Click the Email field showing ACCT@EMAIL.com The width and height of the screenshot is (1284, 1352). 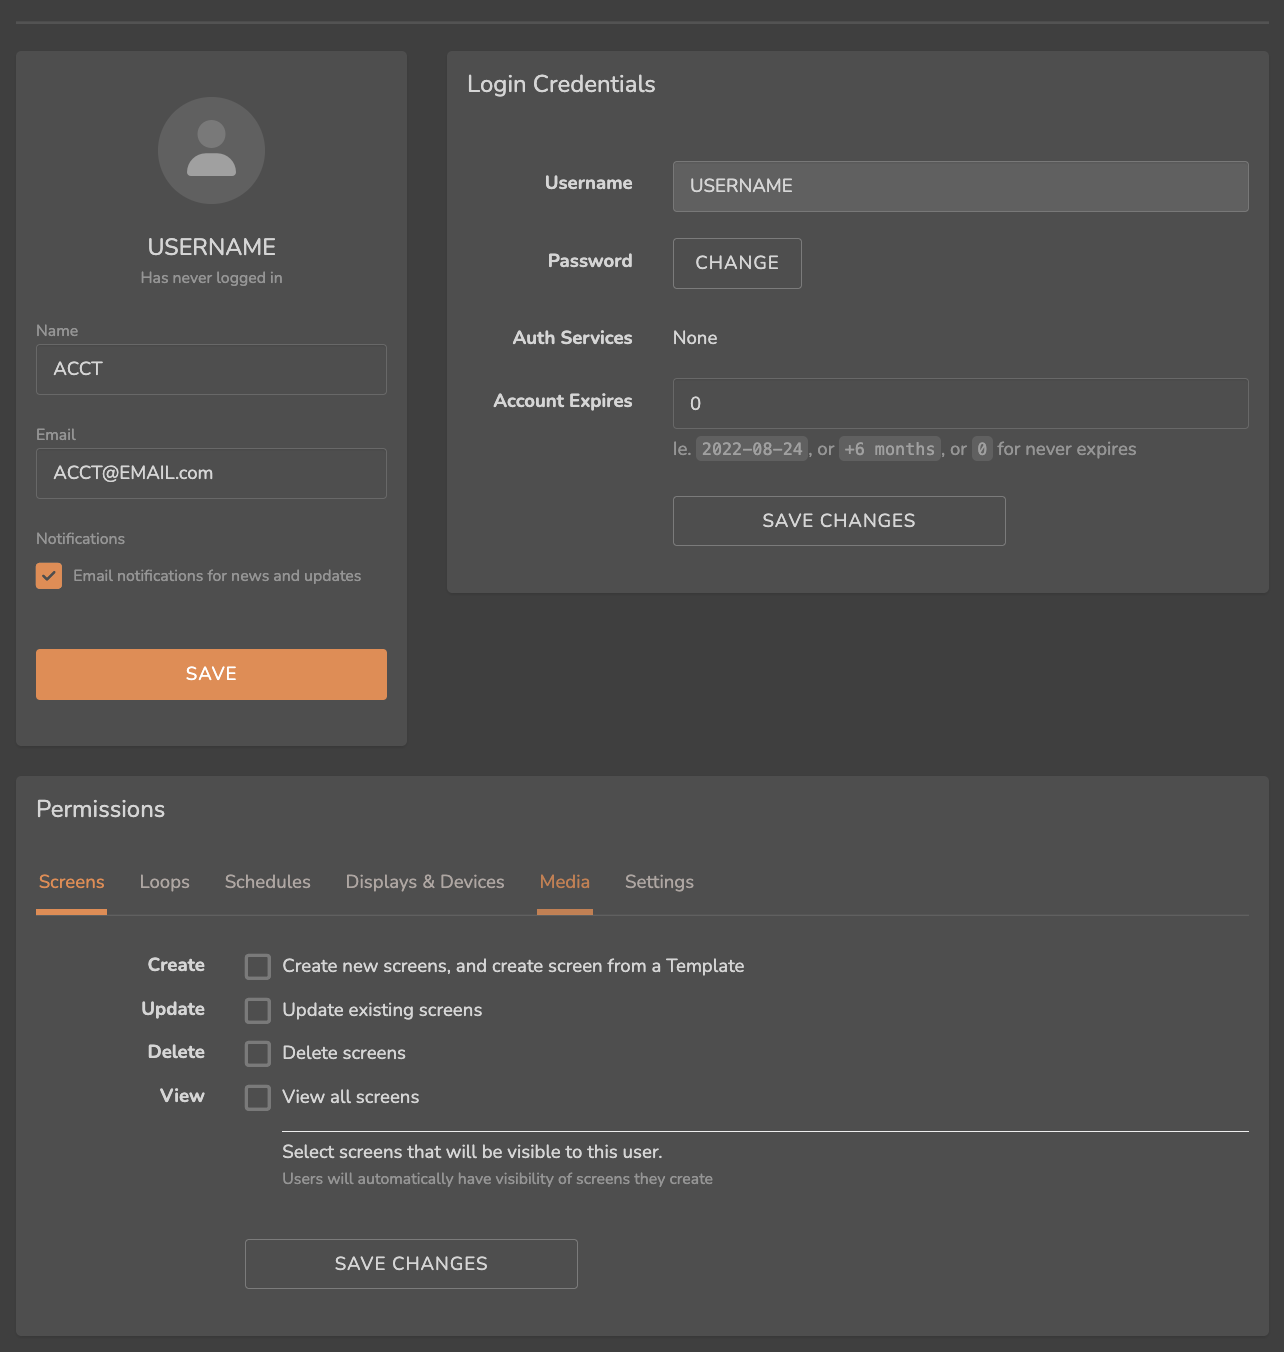[211, 473]
